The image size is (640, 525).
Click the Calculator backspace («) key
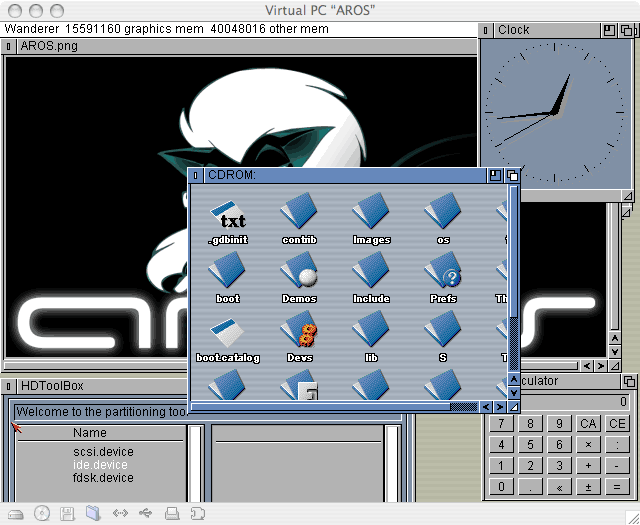(559, 487)
